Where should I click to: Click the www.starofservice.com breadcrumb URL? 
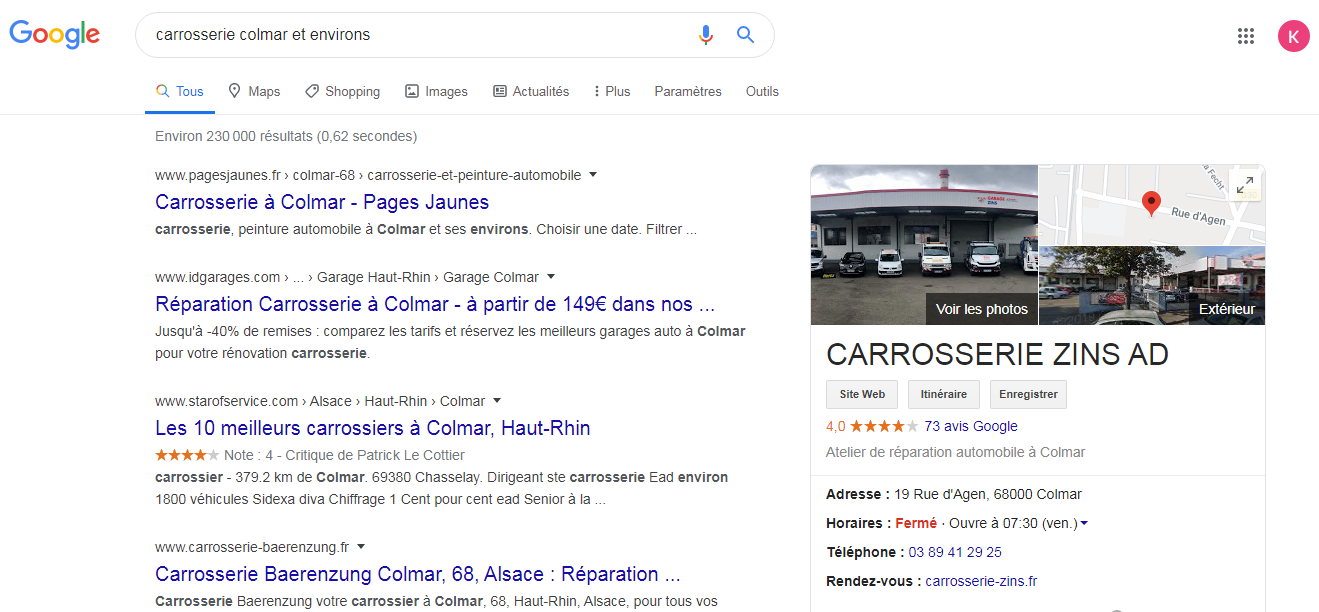[320, 401]
